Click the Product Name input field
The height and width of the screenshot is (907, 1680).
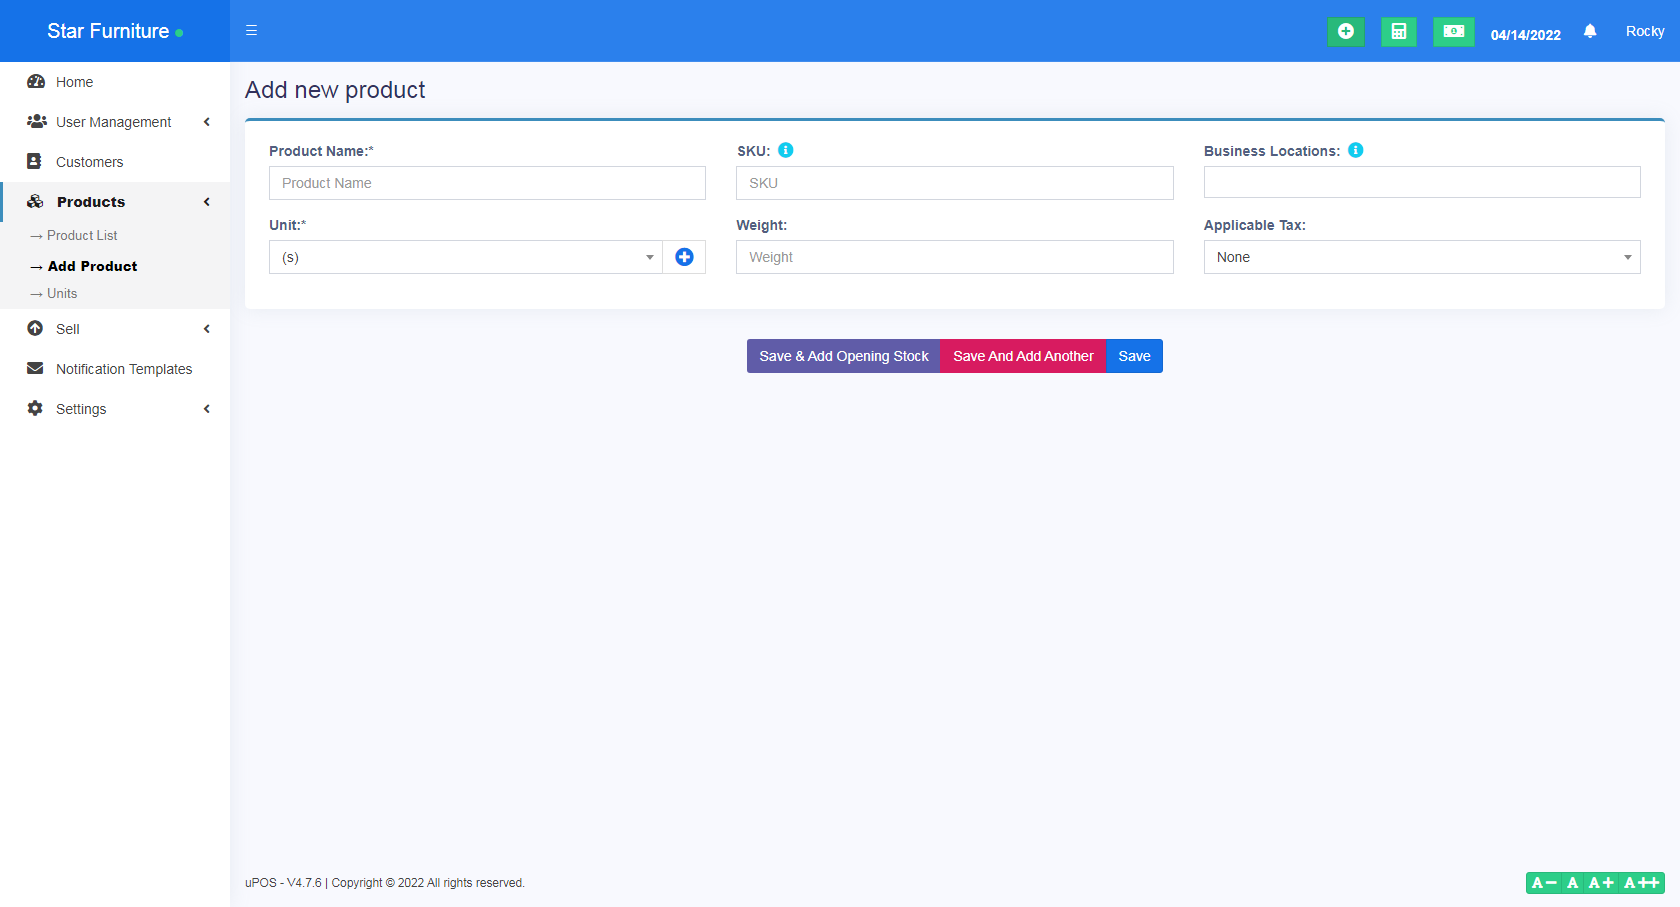pos(487,183)
